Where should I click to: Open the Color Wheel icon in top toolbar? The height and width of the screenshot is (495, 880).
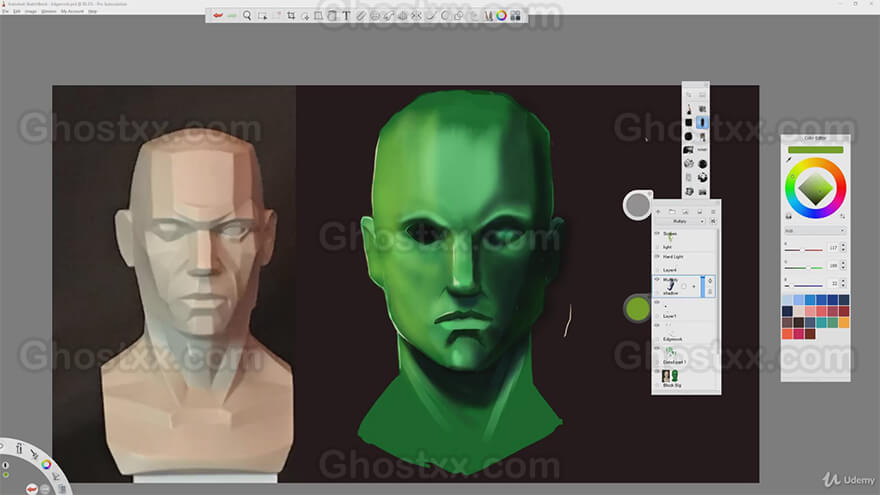501,16
